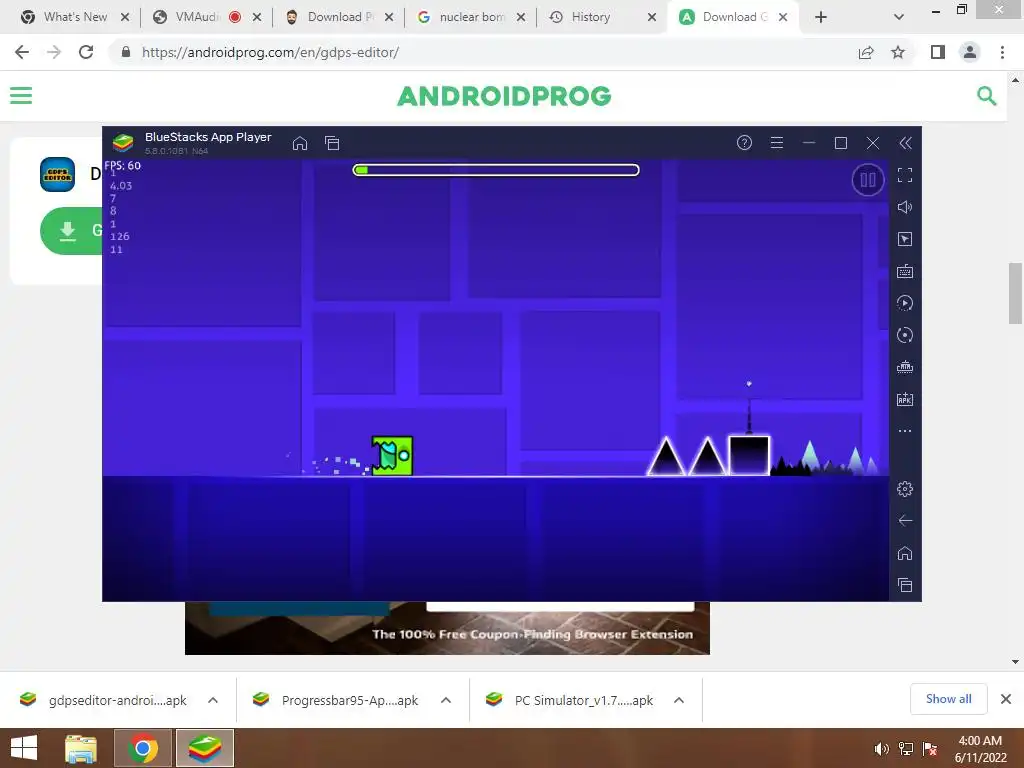Click the address bar URL
Image resolution: width=1024 pixels, height=768 pixels.
270,52
